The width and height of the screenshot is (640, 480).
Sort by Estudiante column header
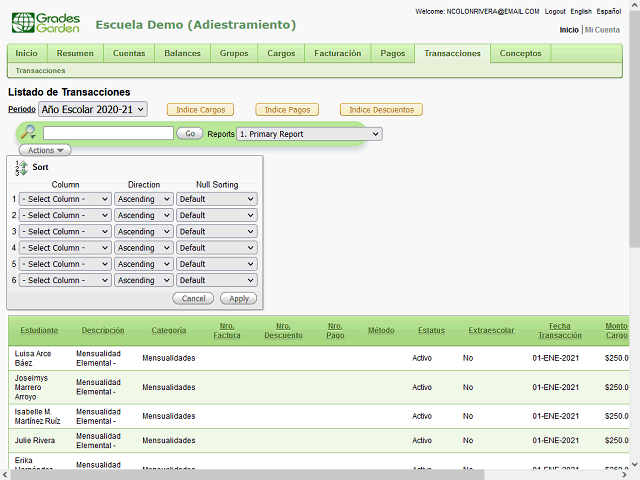pos(39,330)
